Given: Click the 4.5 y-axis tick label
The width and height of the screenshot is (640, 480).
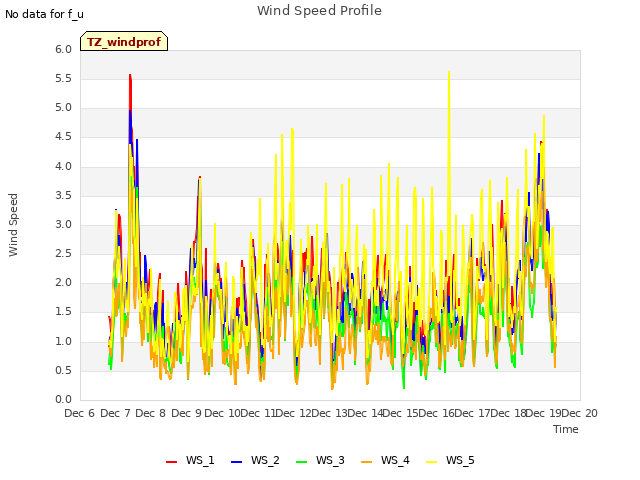Looking at the screenshot, I should 63,137.
